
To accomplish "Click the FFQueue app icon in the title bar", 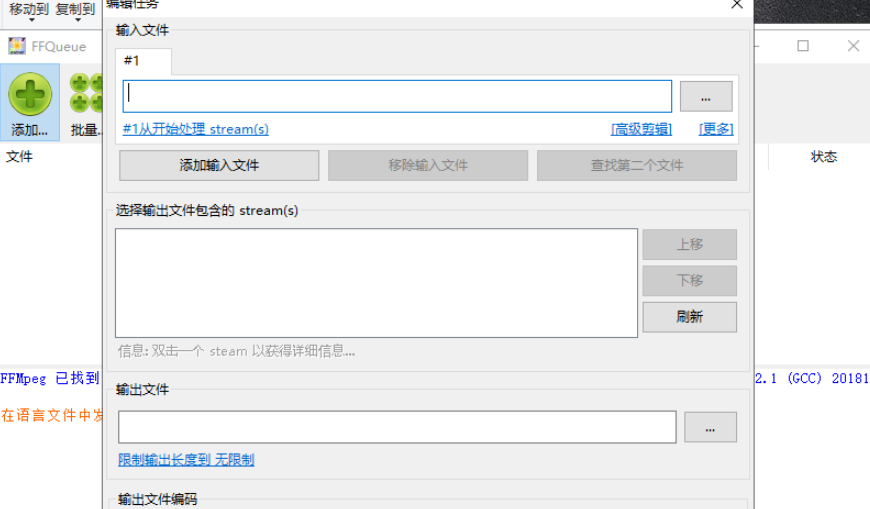I will tap(17, 46).
